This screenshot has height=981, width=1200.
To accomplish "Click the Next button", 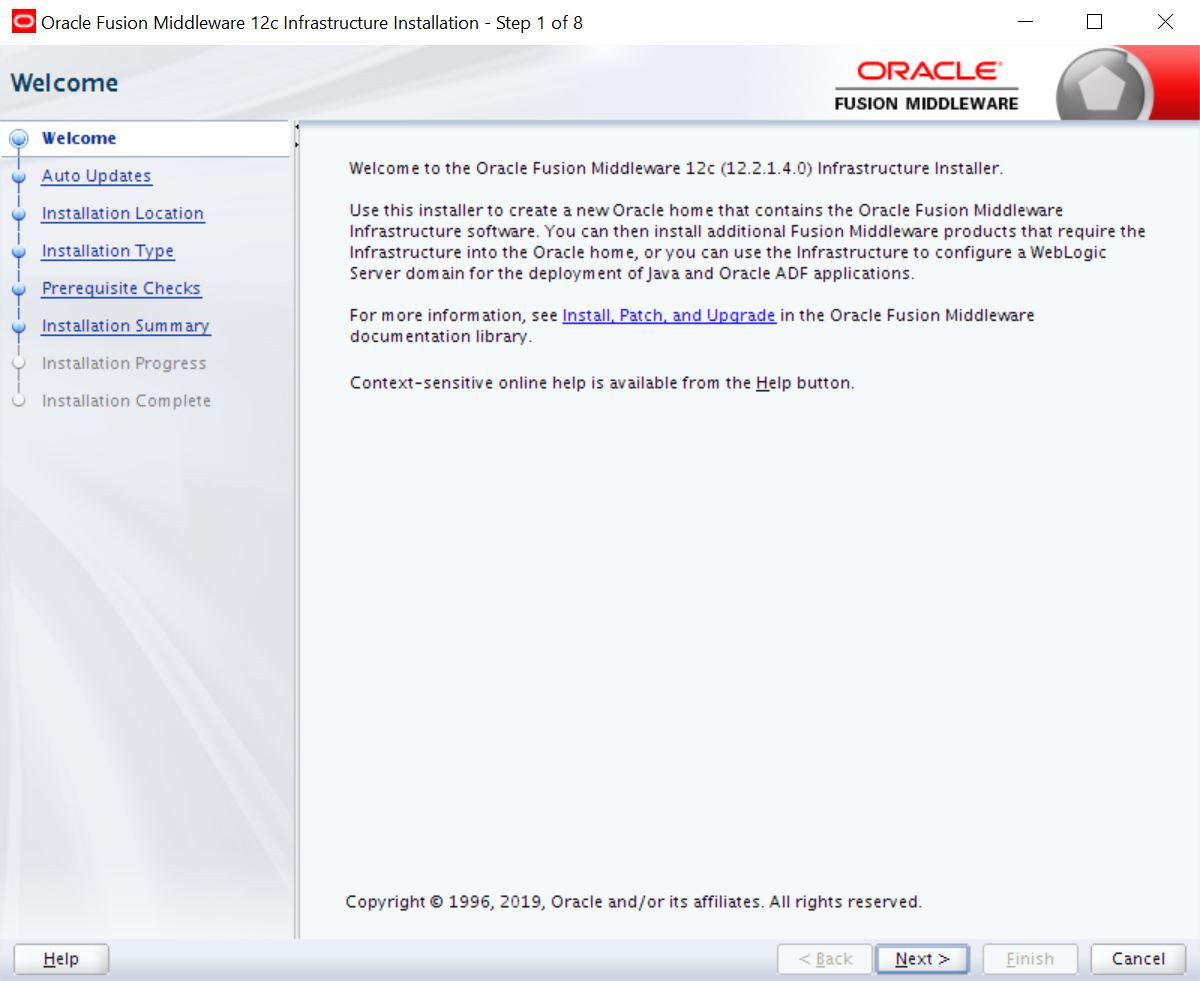I will coord(921,959).
